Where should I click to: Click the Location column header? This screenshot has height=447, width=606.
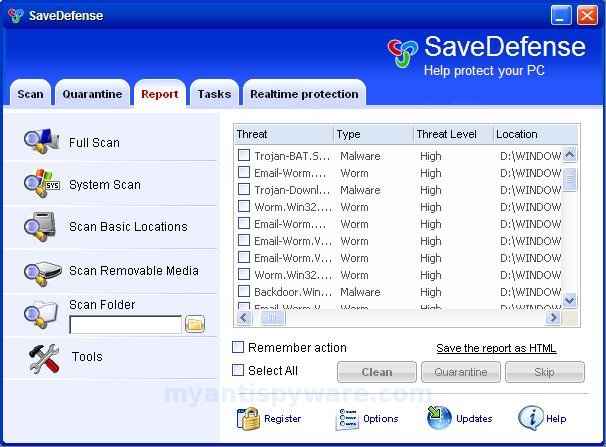[536, 134]
